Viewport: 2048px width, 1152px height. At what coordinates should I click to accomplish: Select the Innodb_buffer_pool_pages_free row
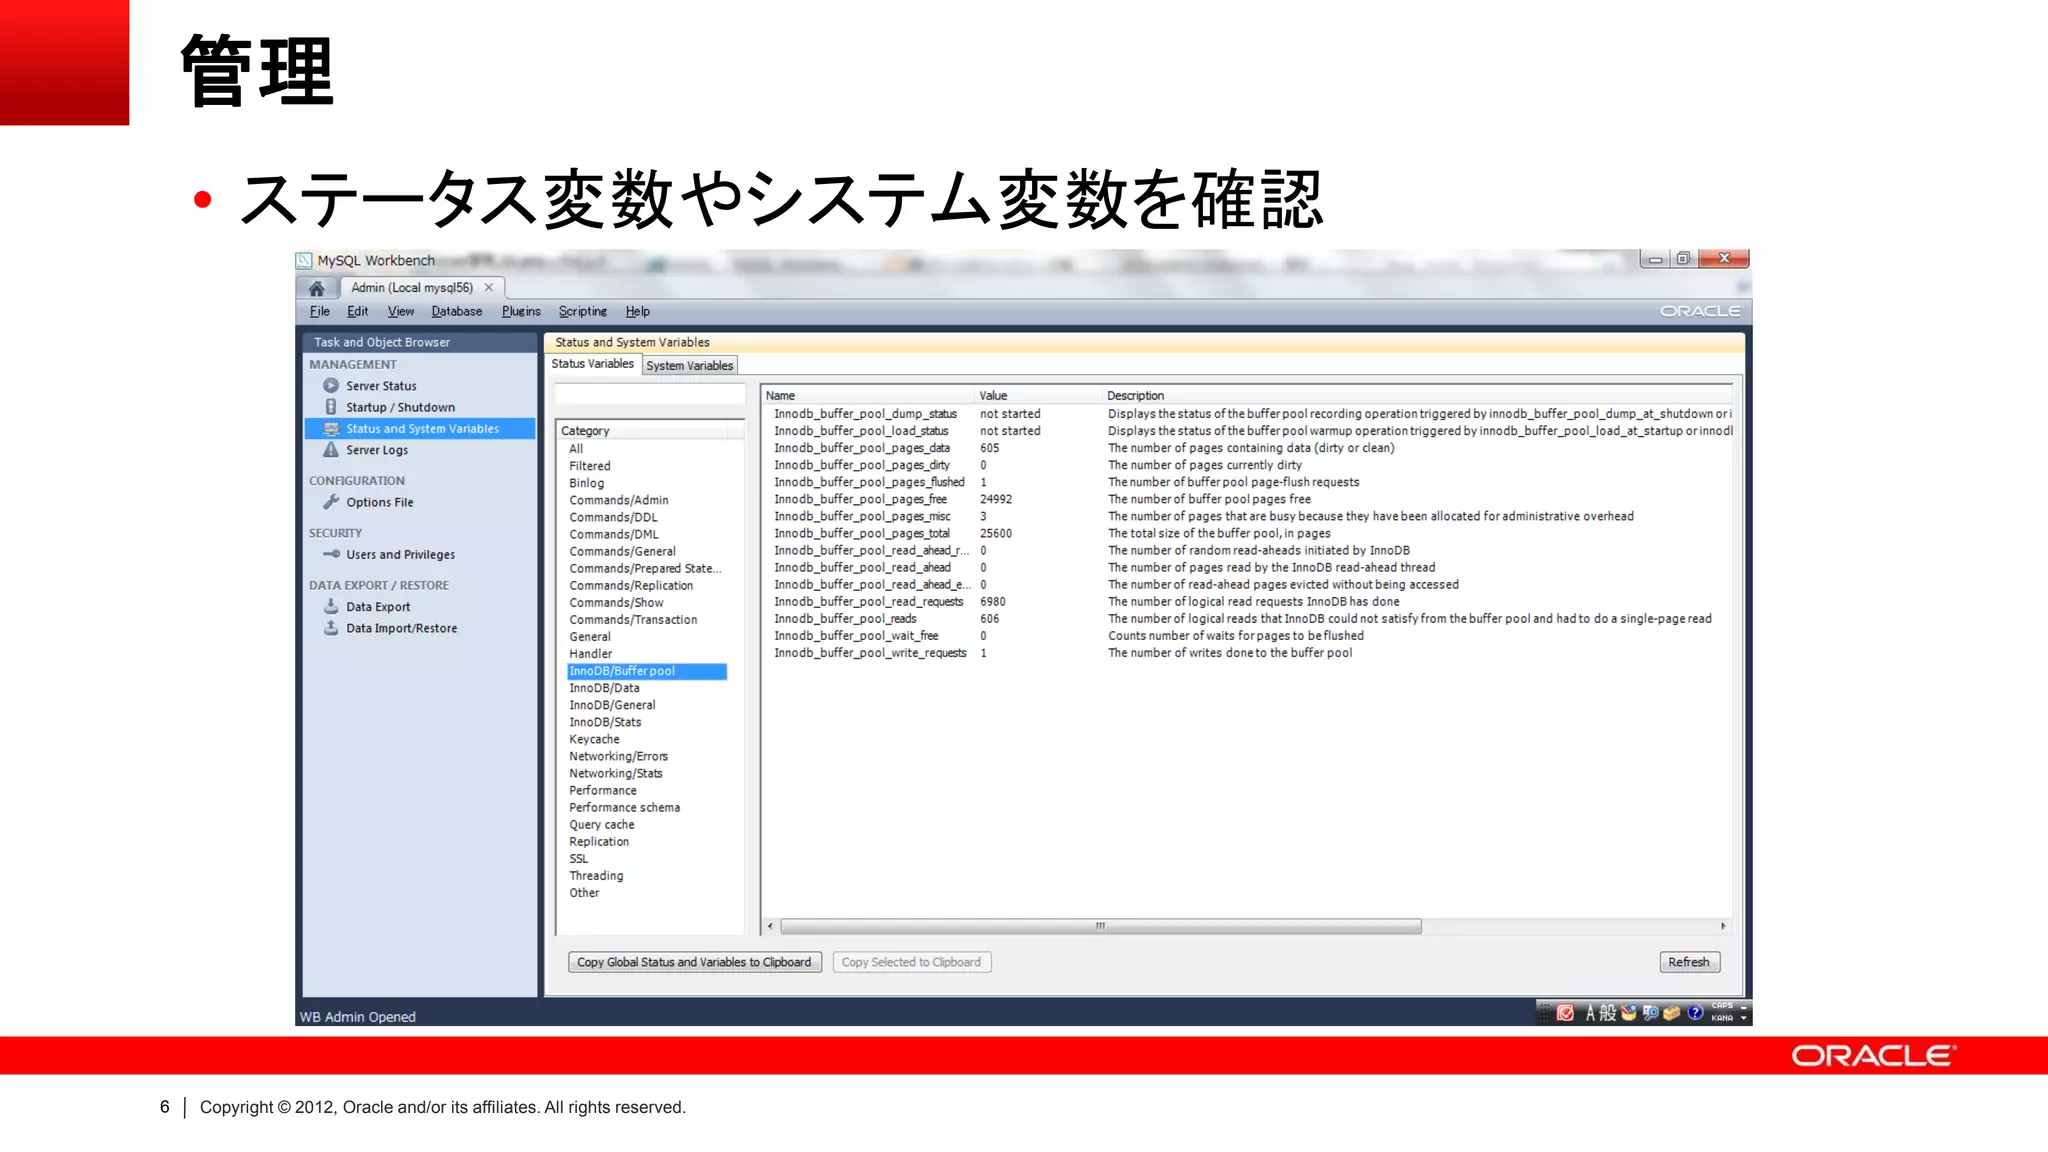1247,499
